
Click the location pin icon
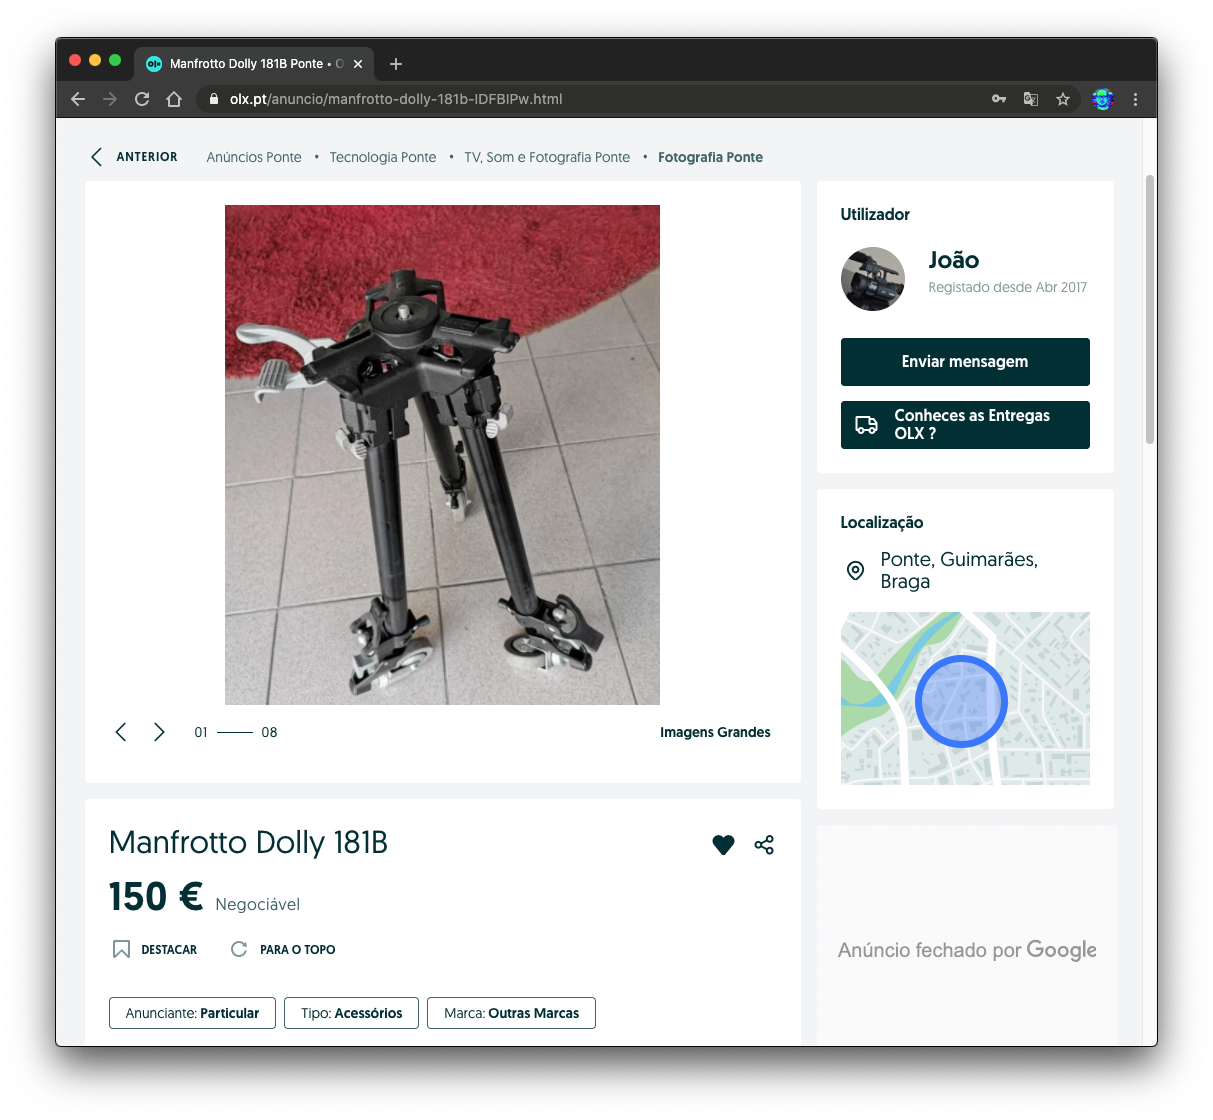point(855,570)
